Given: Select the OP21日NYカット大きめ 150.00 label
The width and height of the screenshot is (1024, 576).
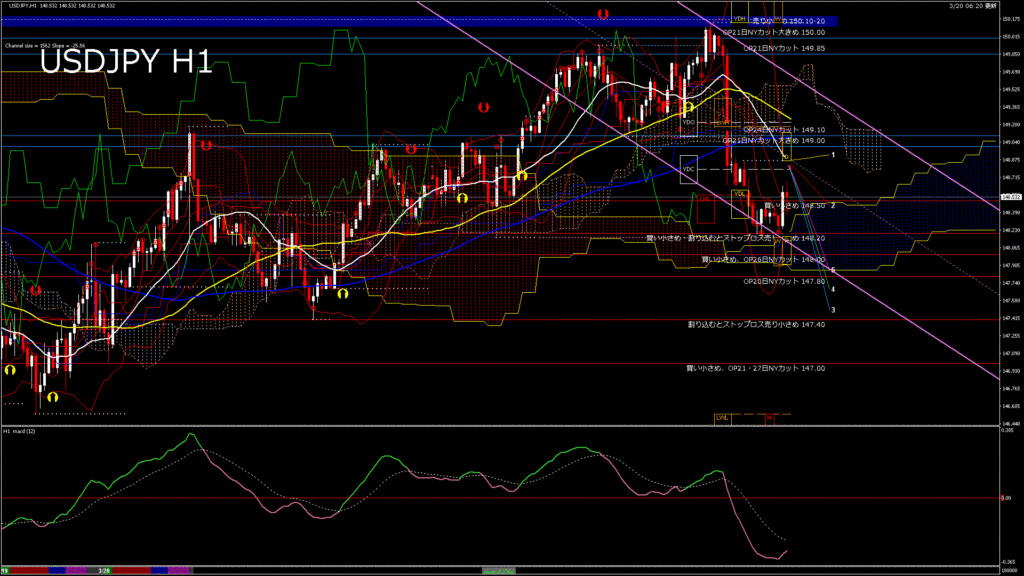Looking at the screenshot, I should pyautogui.click(x=774, y=33).
